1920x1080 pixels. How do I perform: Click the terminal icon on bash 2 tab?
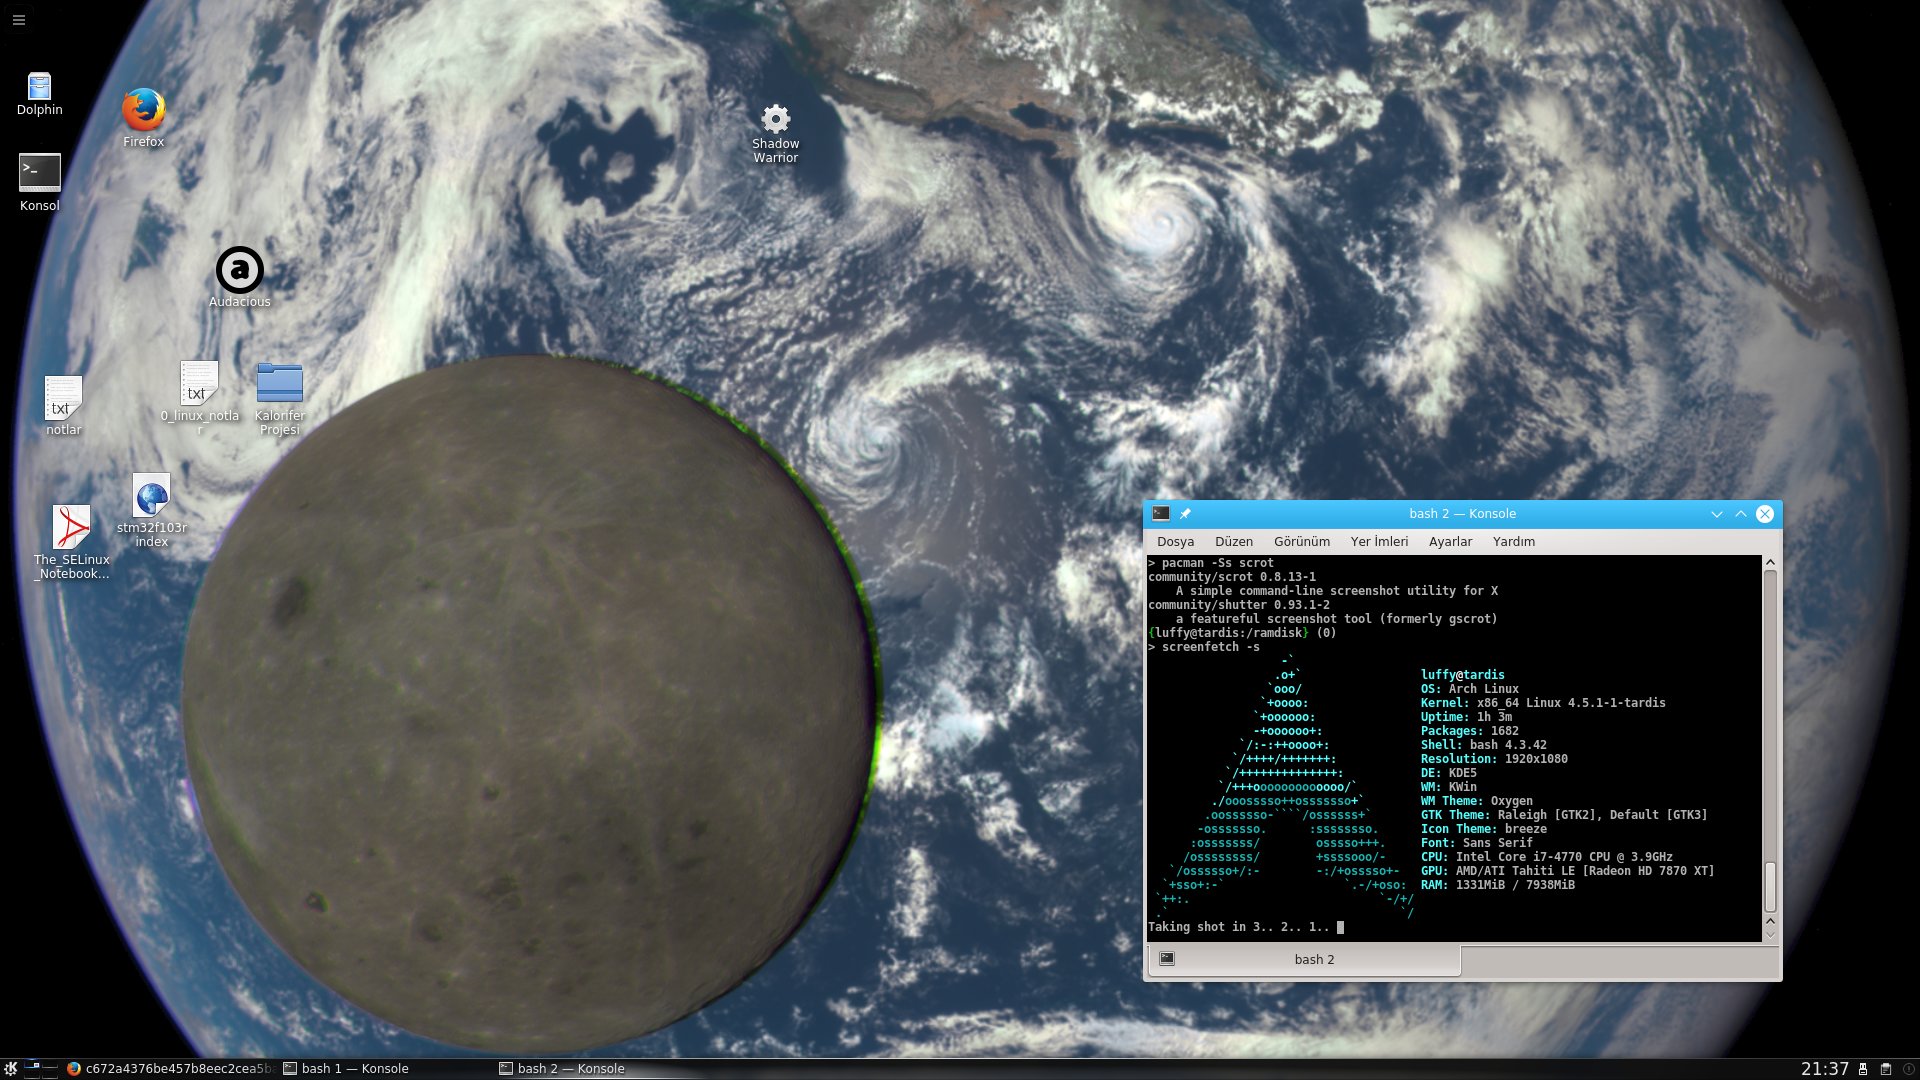pos(1166,958)
